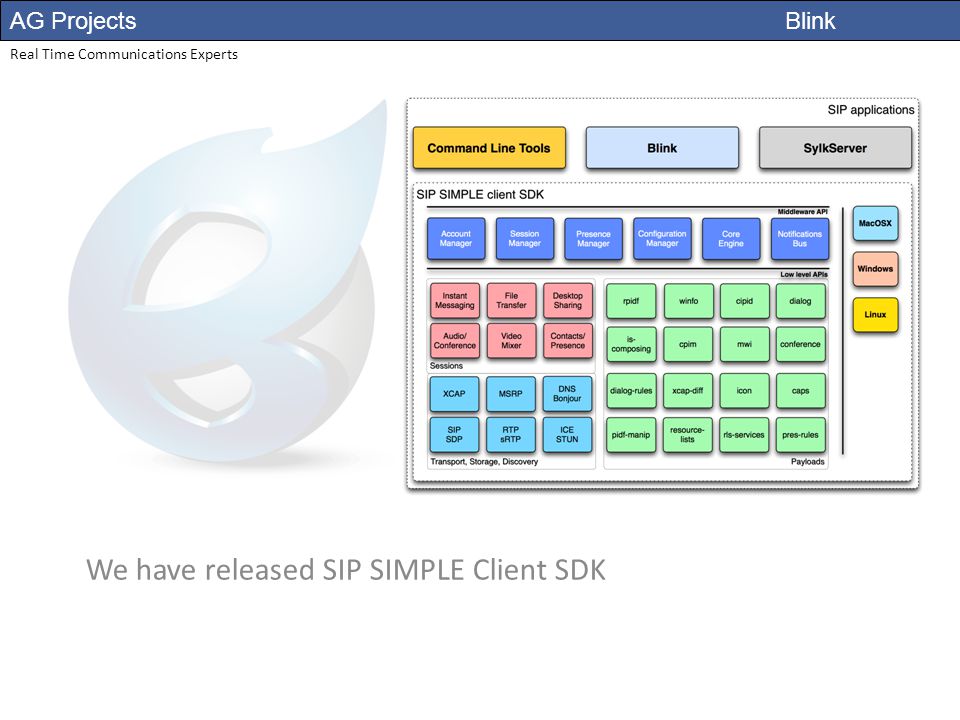
Task: Click 'Real Time Communications Experts' tagline
Action: [124, 54]
